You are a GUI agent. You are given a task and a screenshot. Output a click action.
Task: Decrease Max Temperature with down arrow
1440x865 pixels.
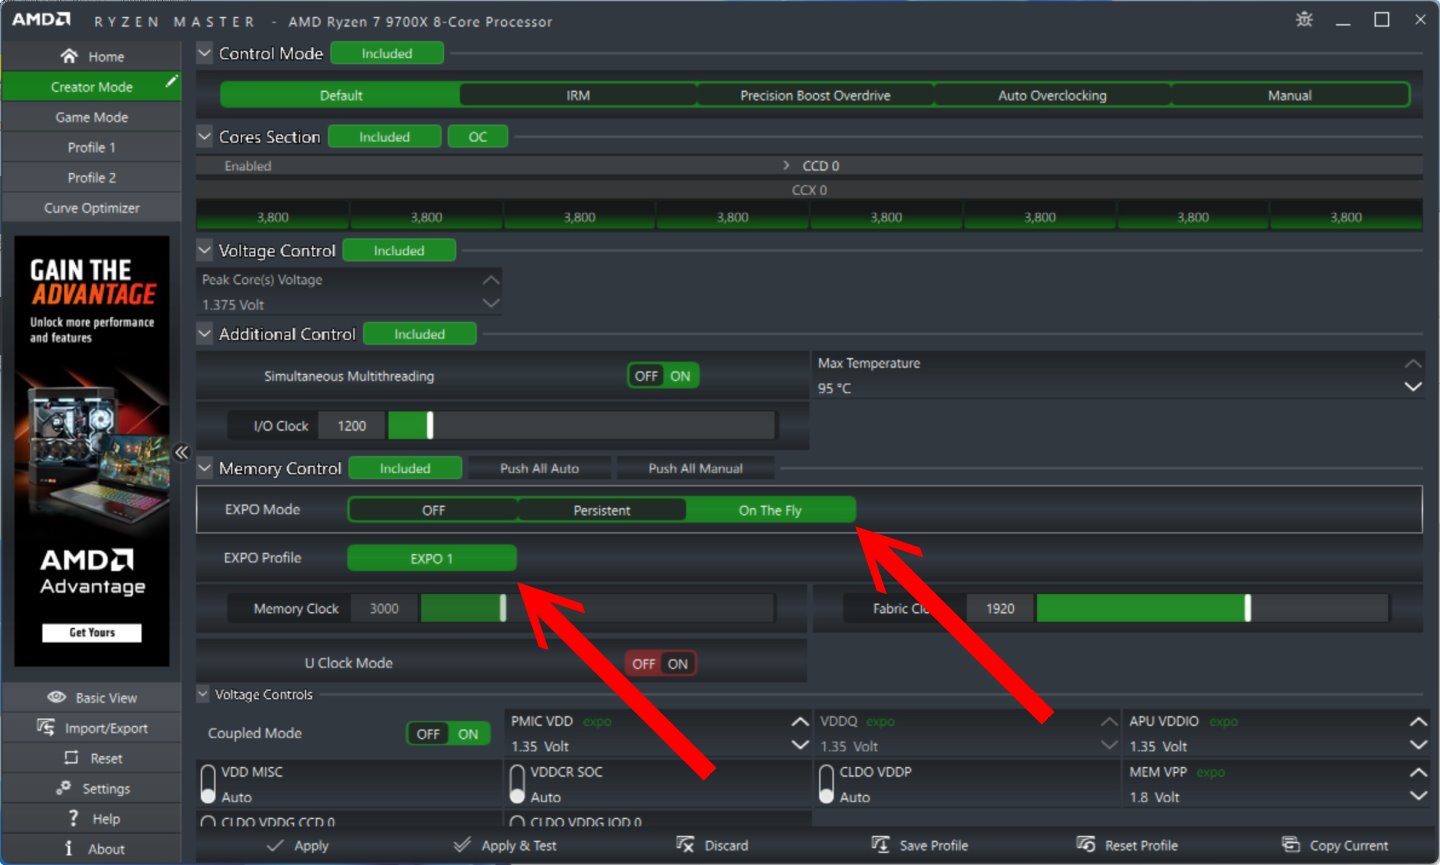point(1413,387)
